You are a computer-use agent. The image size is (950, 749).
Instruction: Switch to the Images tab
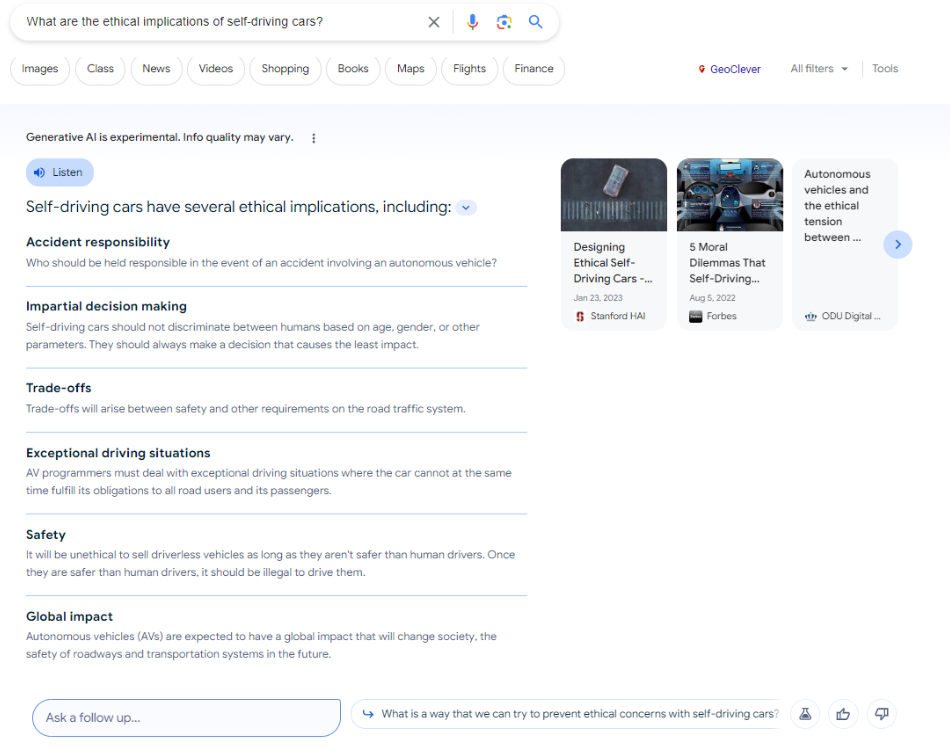[x=40, y=69]
